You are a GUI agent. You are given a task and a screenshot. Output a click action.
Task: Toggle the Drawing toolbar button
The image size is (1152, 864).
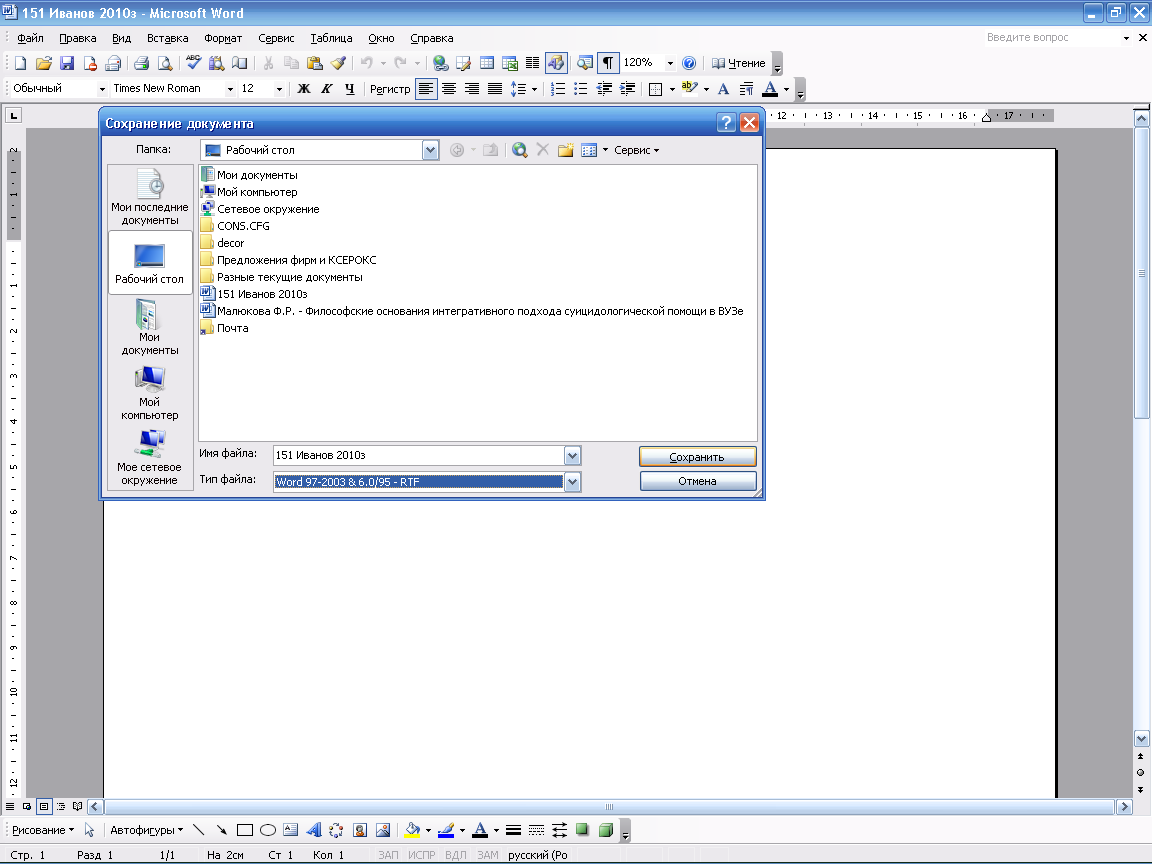click(556, 63)
